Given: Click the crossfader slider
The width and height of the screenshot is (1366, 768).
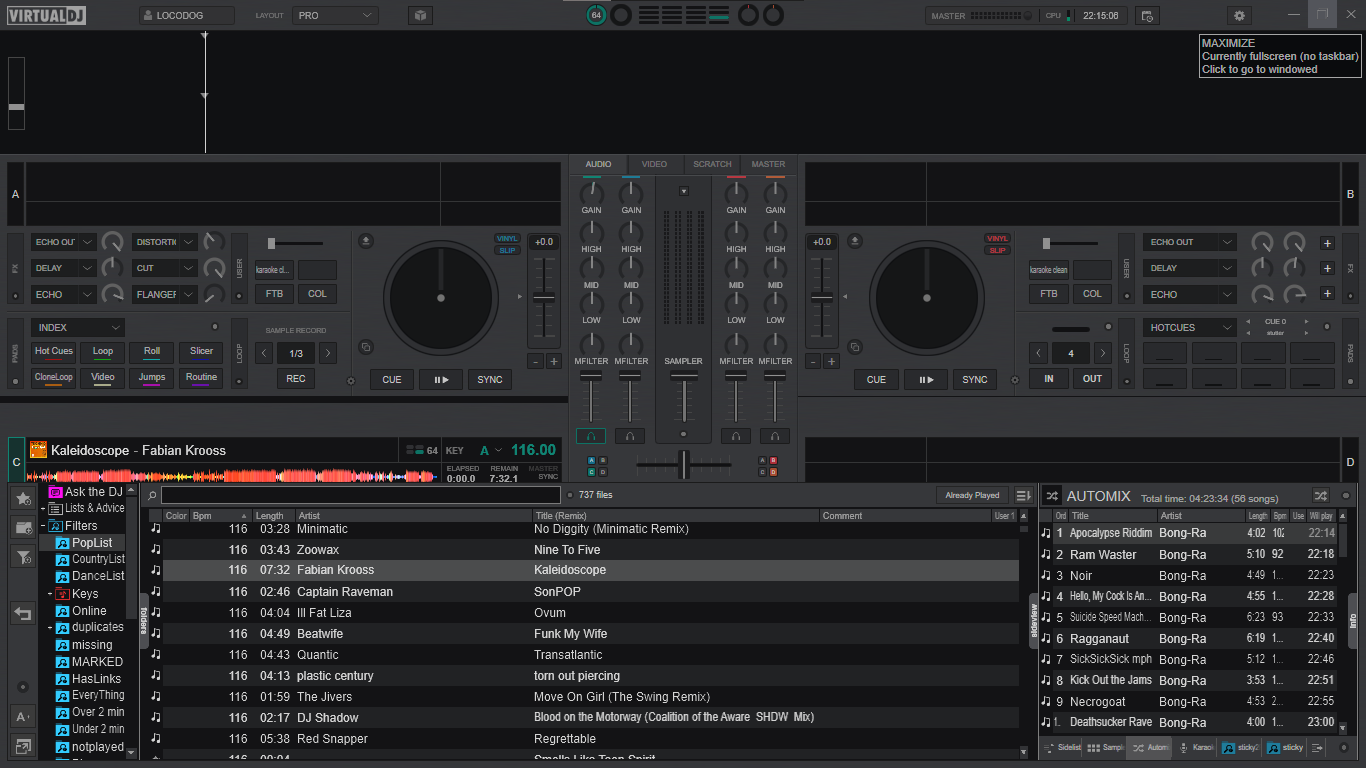Looking at the screenshot, I should tap(685, 464).
